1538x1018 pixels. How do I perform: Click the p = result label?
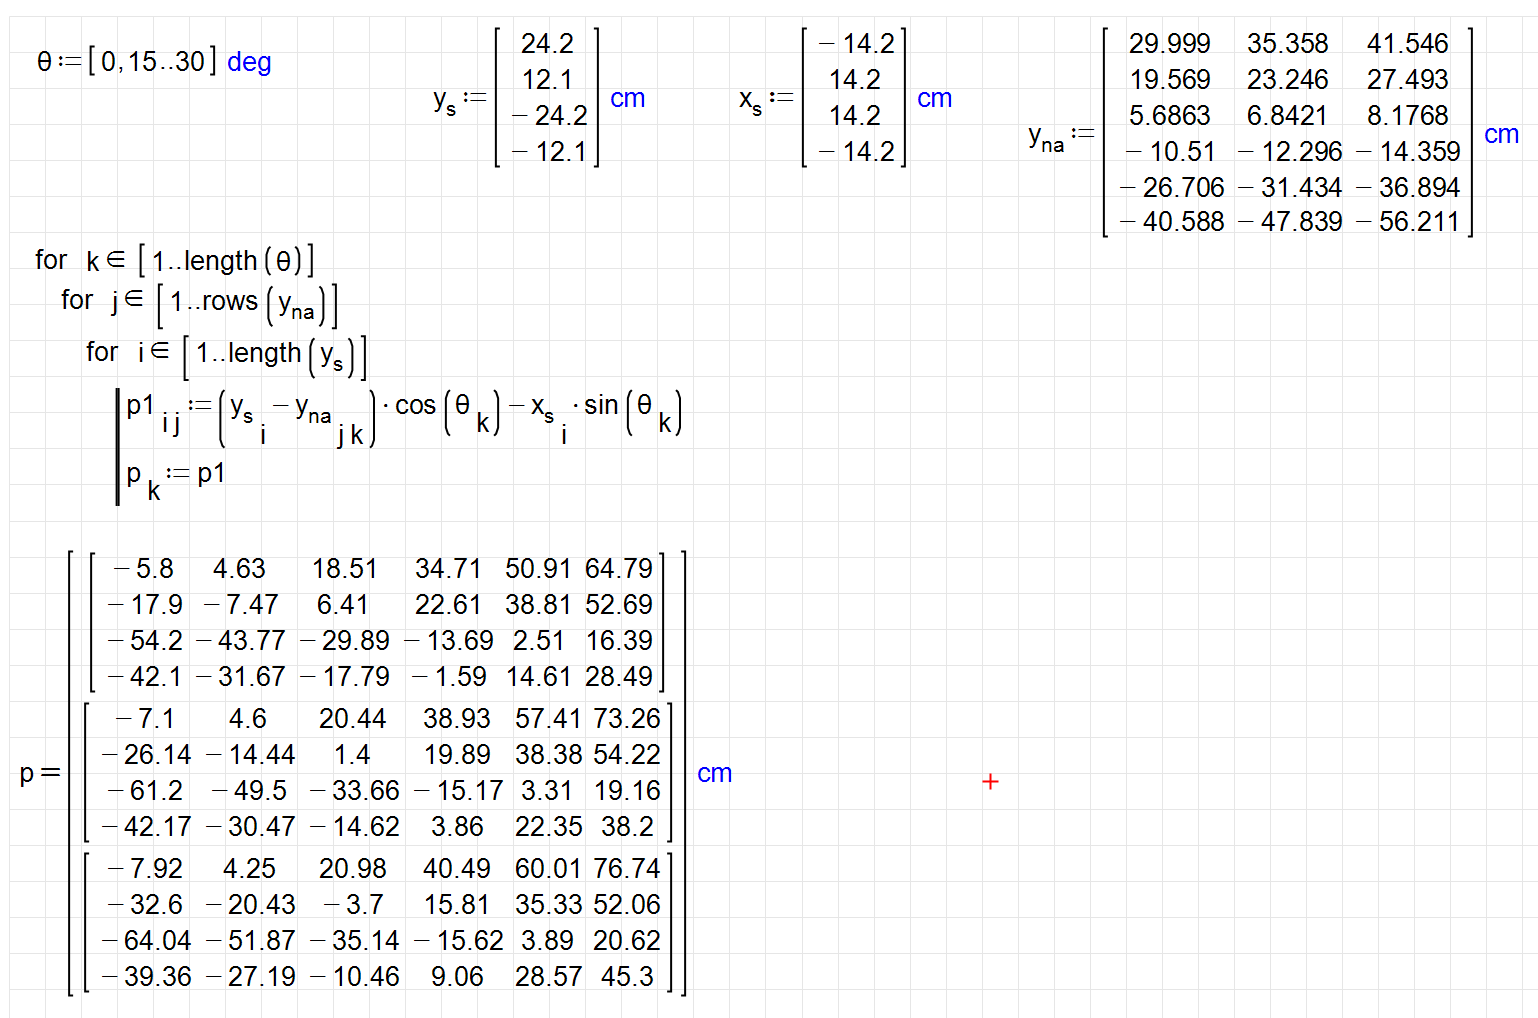click(x=40, y=773)
